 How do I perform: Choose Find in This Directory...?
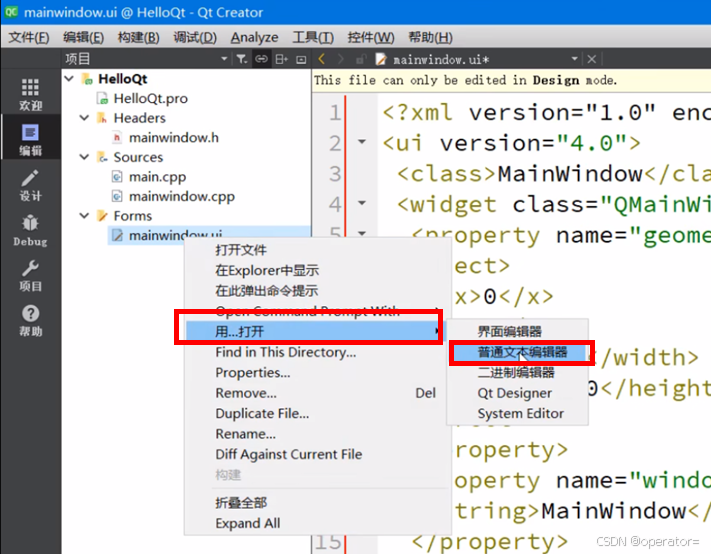click(286, 352)
